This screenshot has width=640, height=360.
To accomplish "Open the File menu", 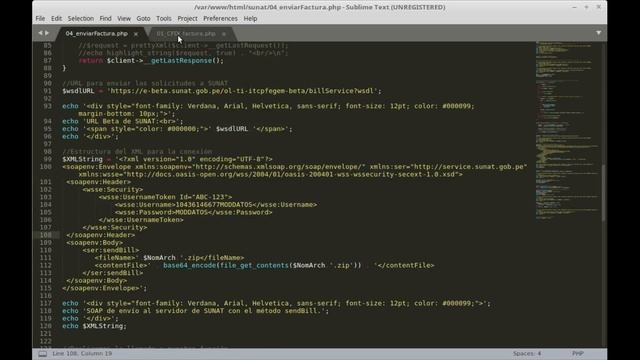I will (40, 18).
